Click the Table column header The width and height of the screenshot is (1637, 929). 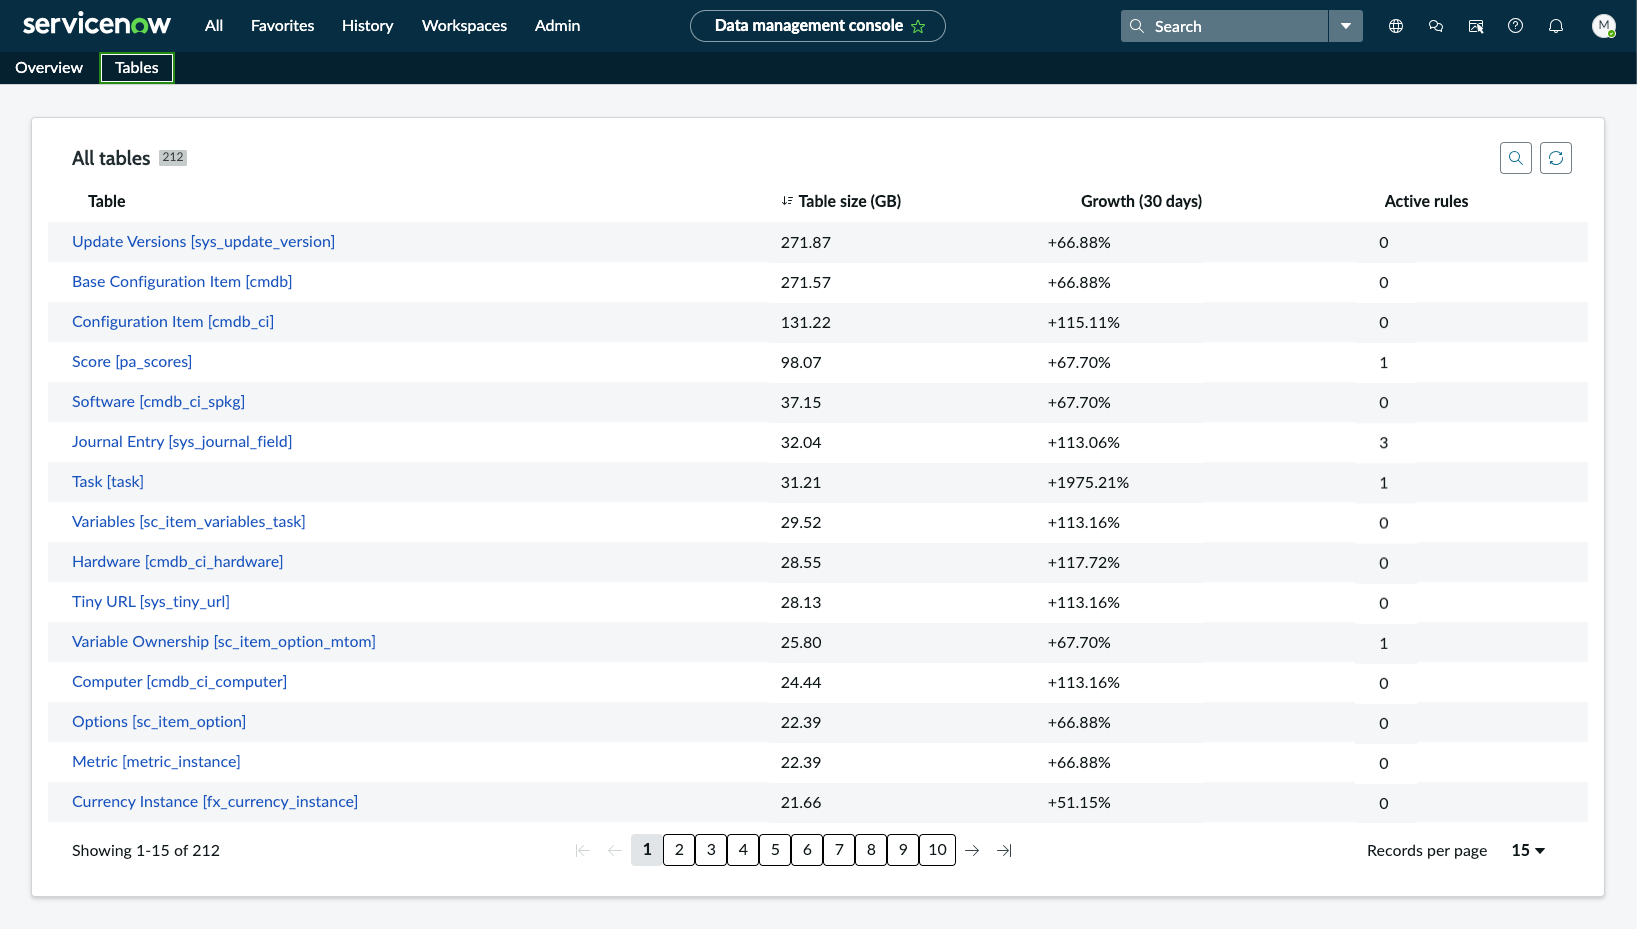pos(107,201)
